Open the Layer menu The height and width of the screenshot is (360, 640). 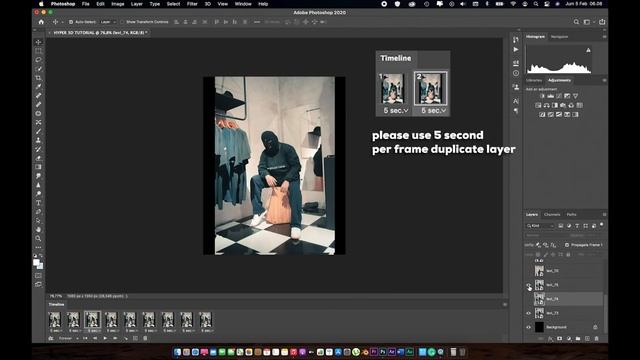click(x=137, y=4)
